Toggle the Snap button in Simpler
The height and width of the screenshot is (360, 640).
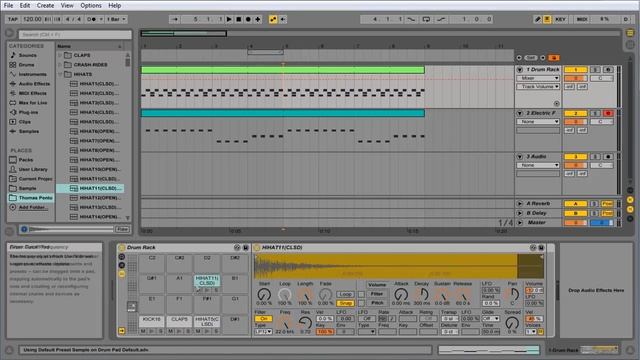pos(345,303)
